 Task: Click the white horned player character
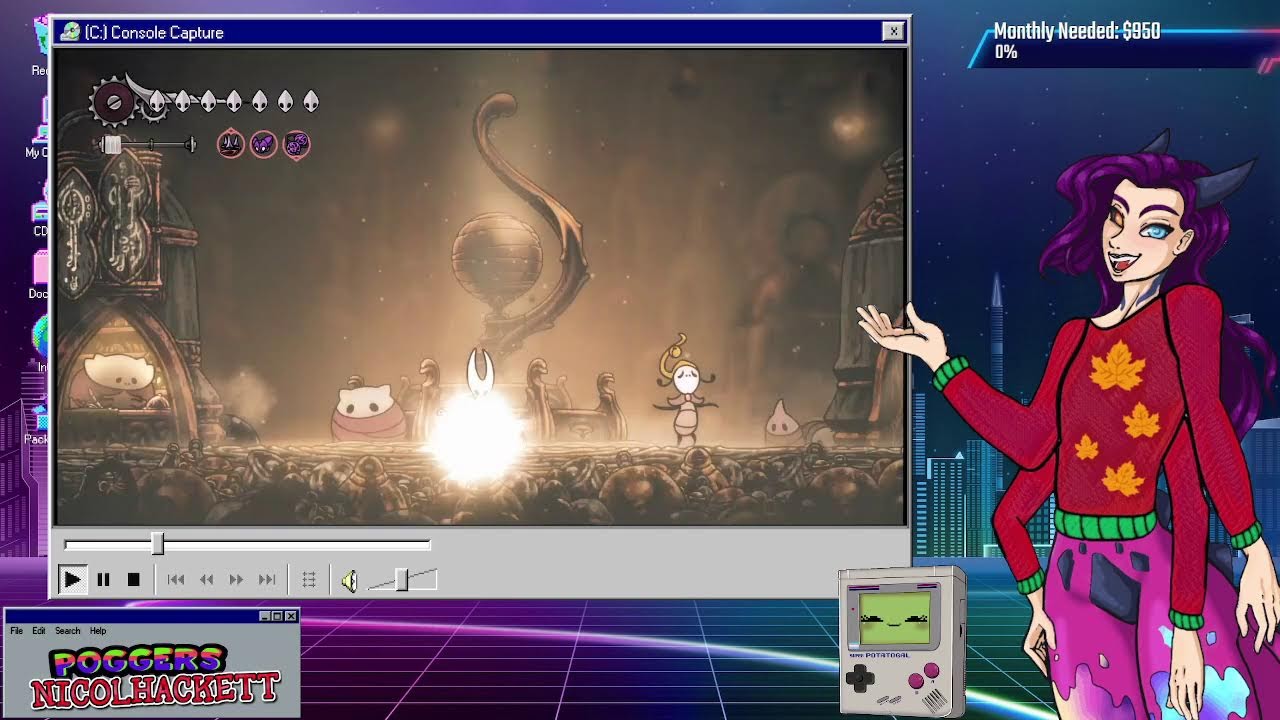point(481,375)
